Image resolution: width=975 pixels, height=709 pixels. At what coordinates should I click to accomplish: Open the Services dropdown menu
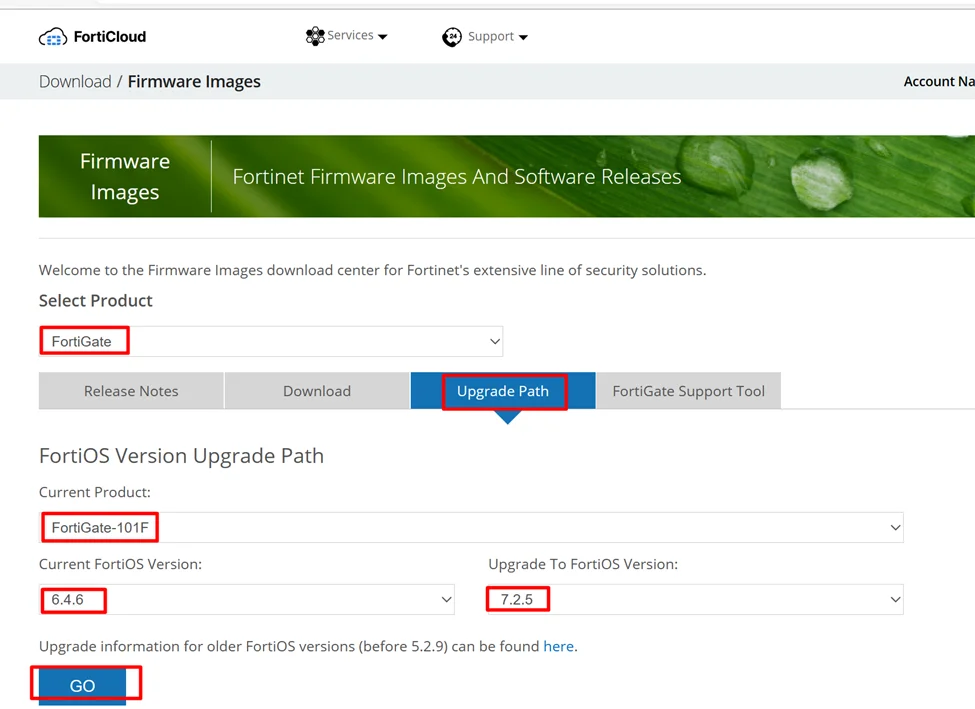[x=346, y=36]
